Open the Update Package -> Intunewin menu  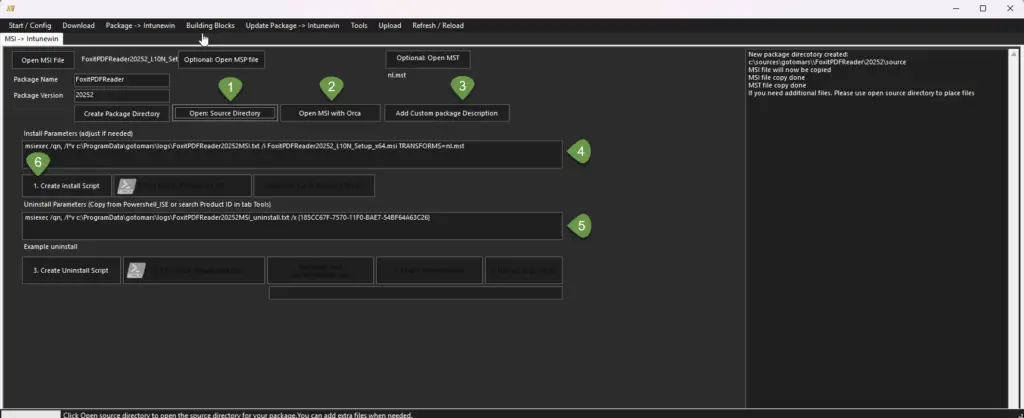[293, 25]
